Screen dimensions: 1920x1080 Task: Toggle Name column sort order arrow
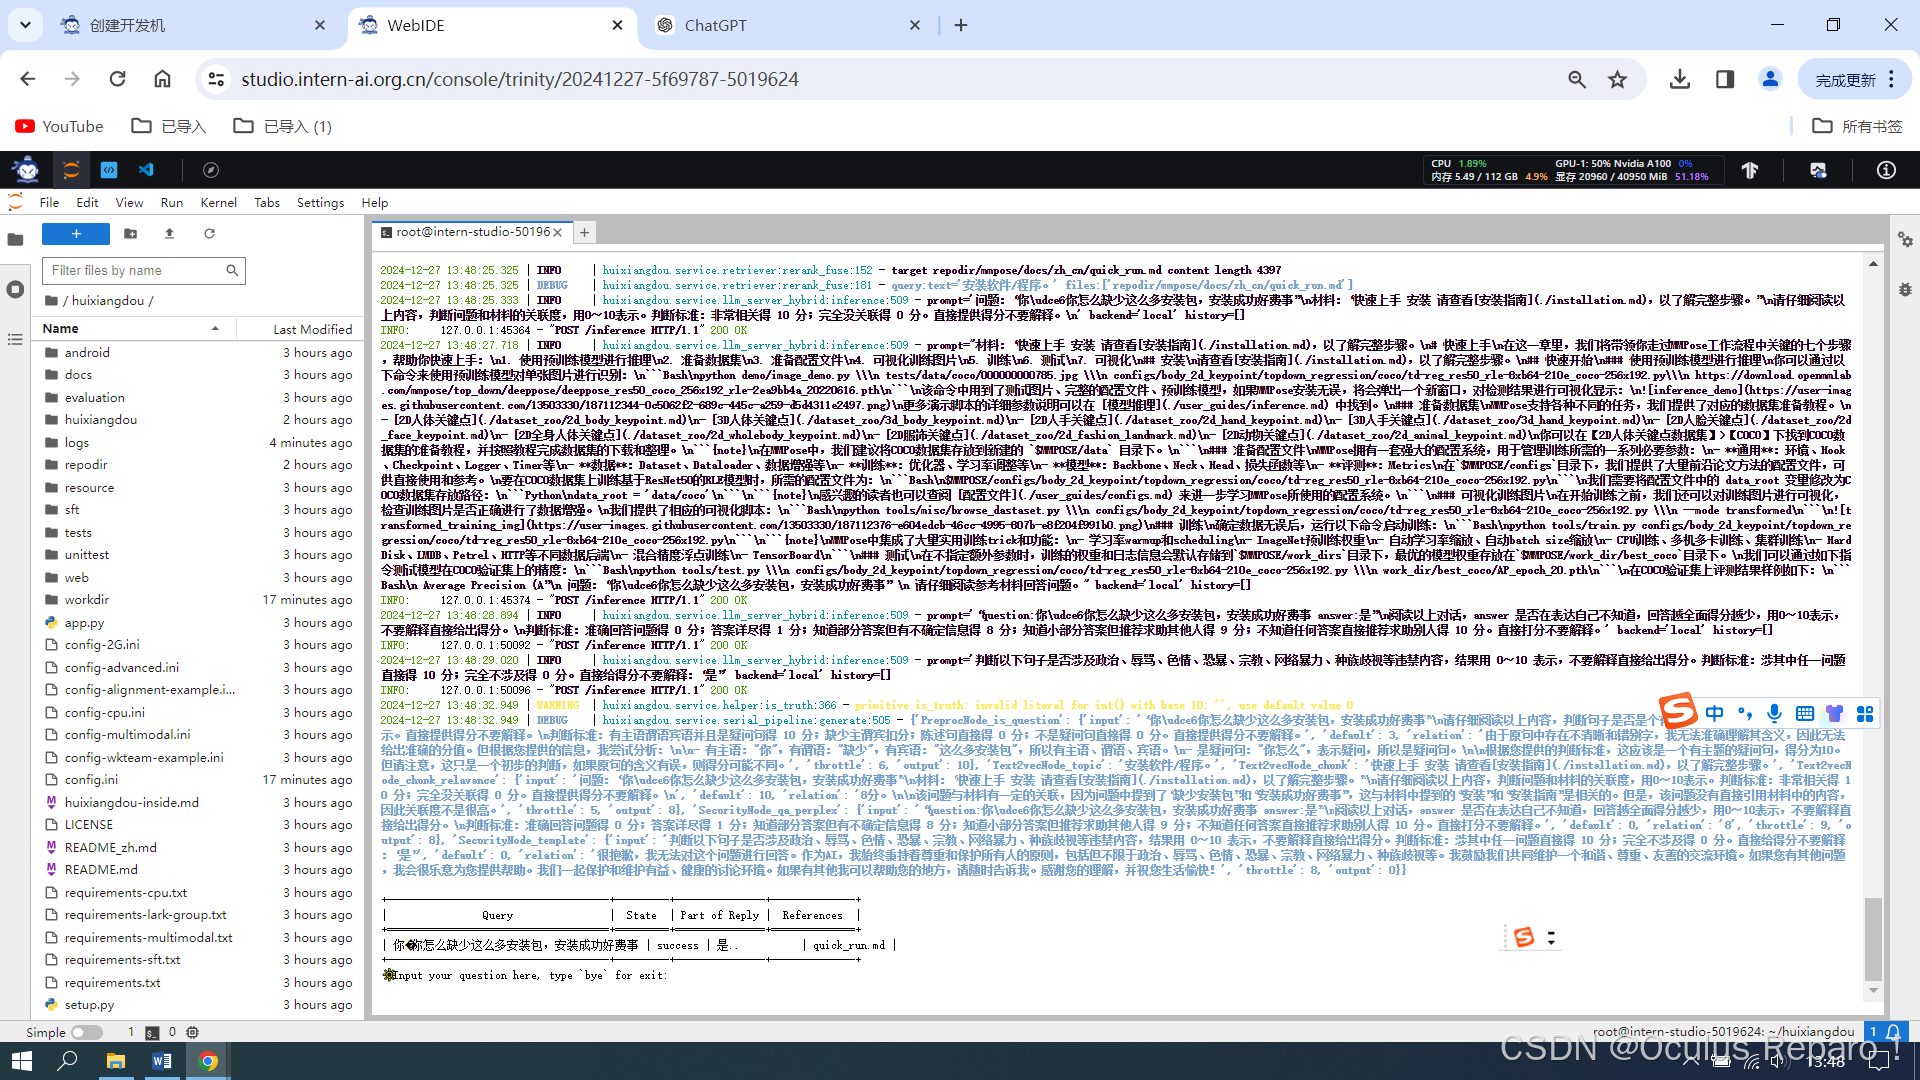coord(215,329)
